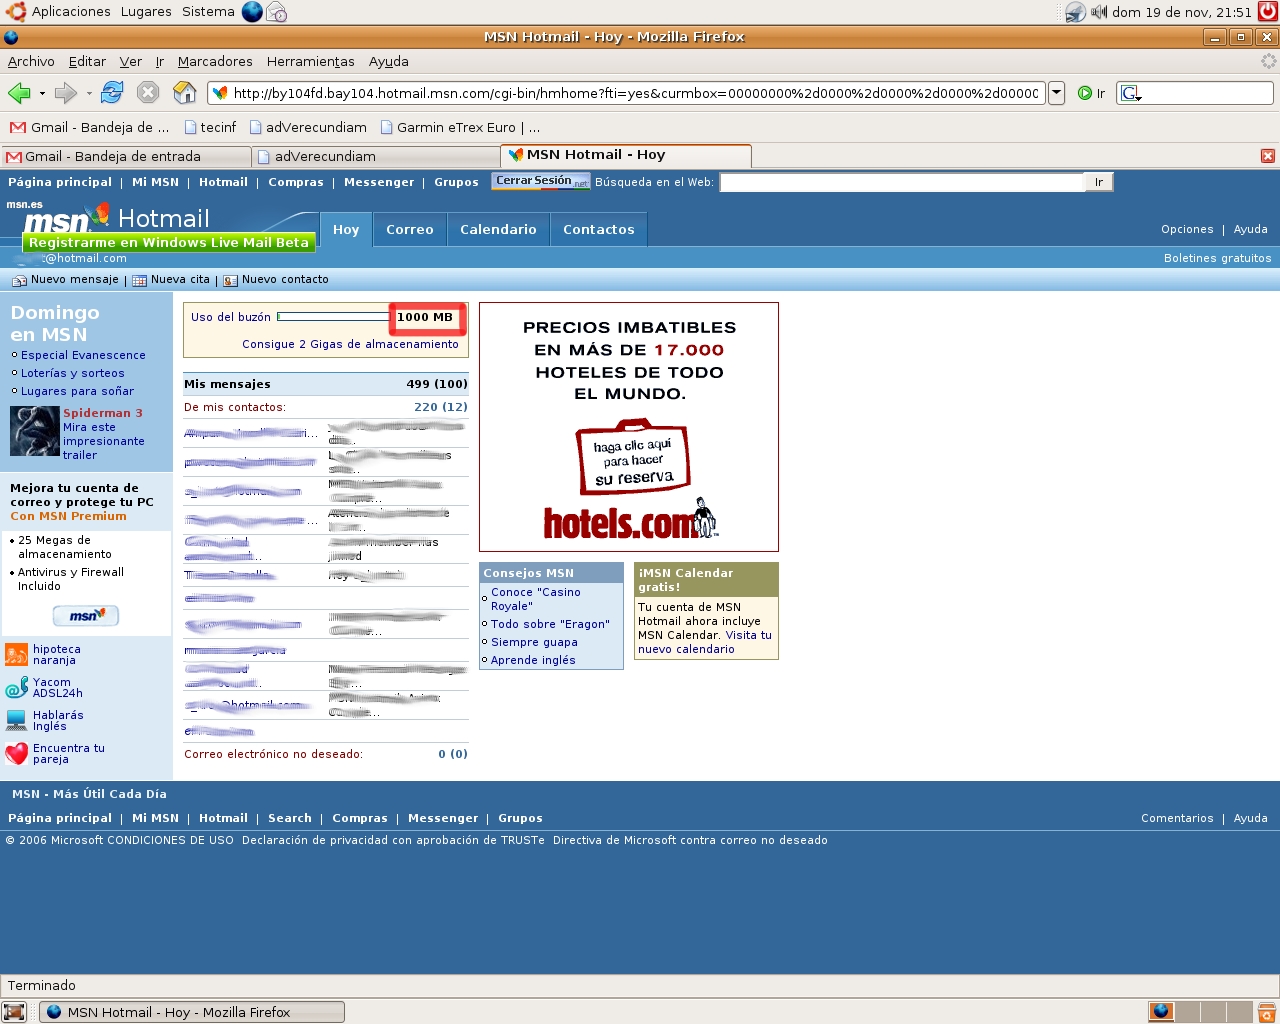Switch to the Gmail - Bandeja de entrada tab
Screen dimensions: 1280x1024
[126, 157]
